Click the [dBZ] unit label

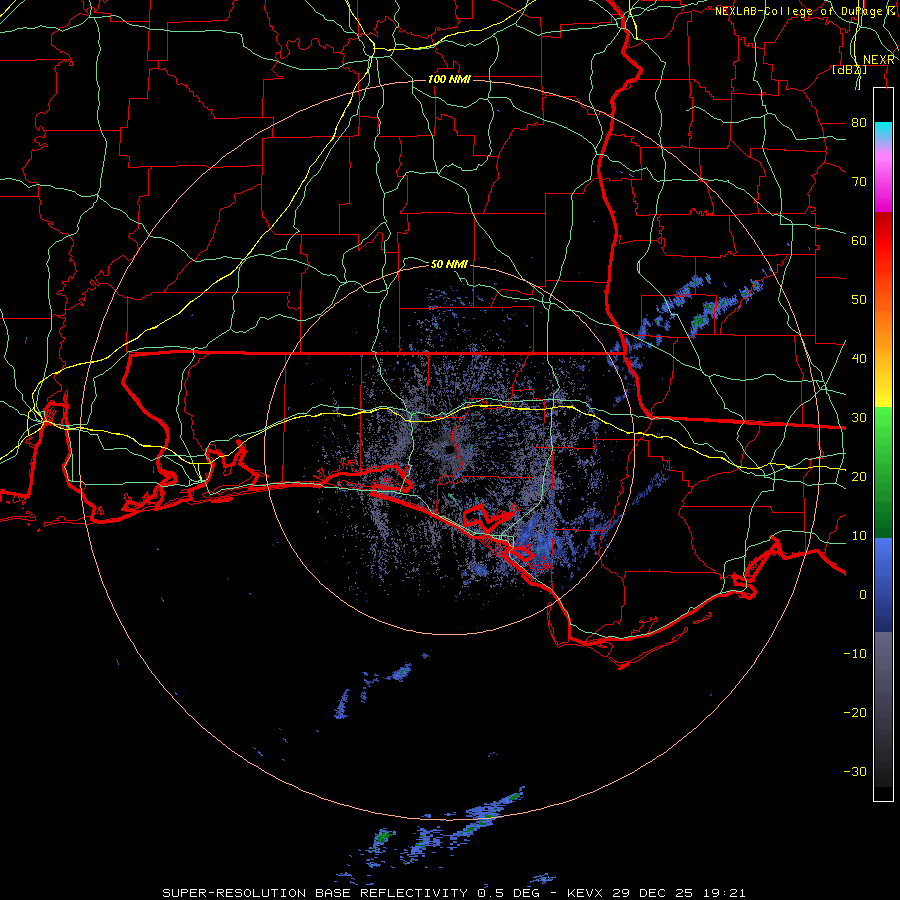[849, 69]
